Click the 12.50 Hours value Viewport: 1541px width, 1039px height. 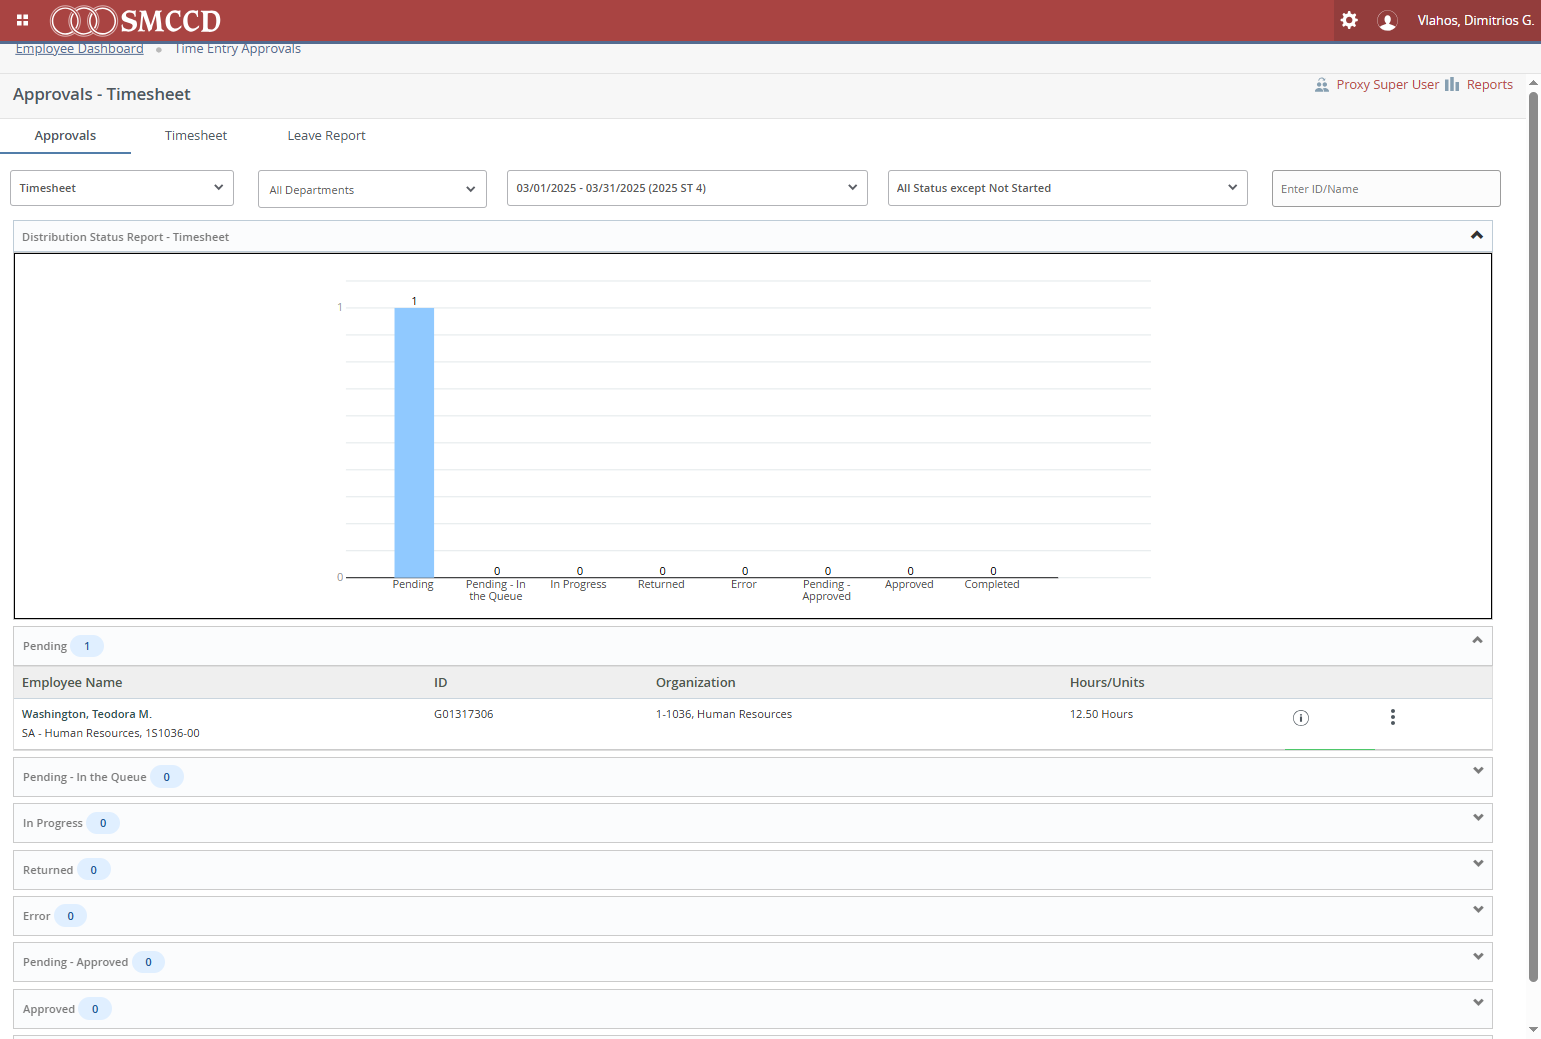point(1101,714)
